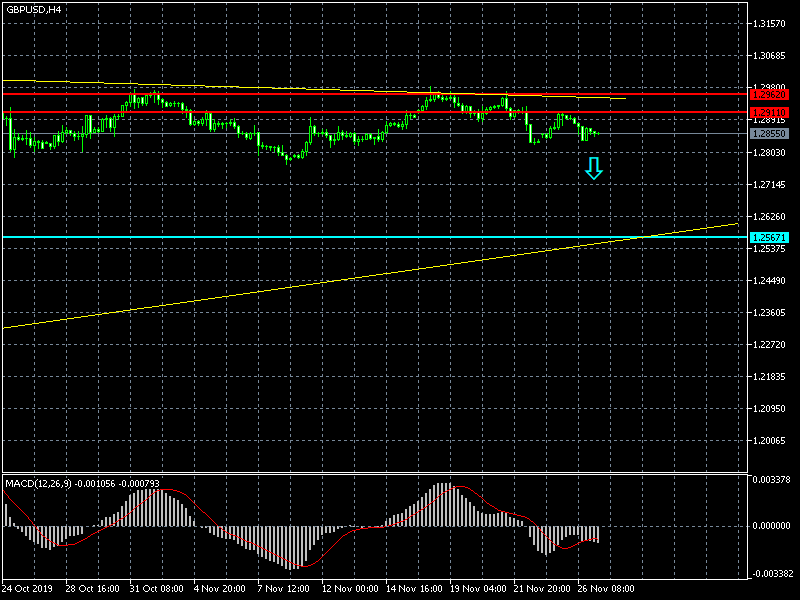Click the MACD 0.003378 scale value
This screenshot has width=800, height=600.
(x=773, y=480)
